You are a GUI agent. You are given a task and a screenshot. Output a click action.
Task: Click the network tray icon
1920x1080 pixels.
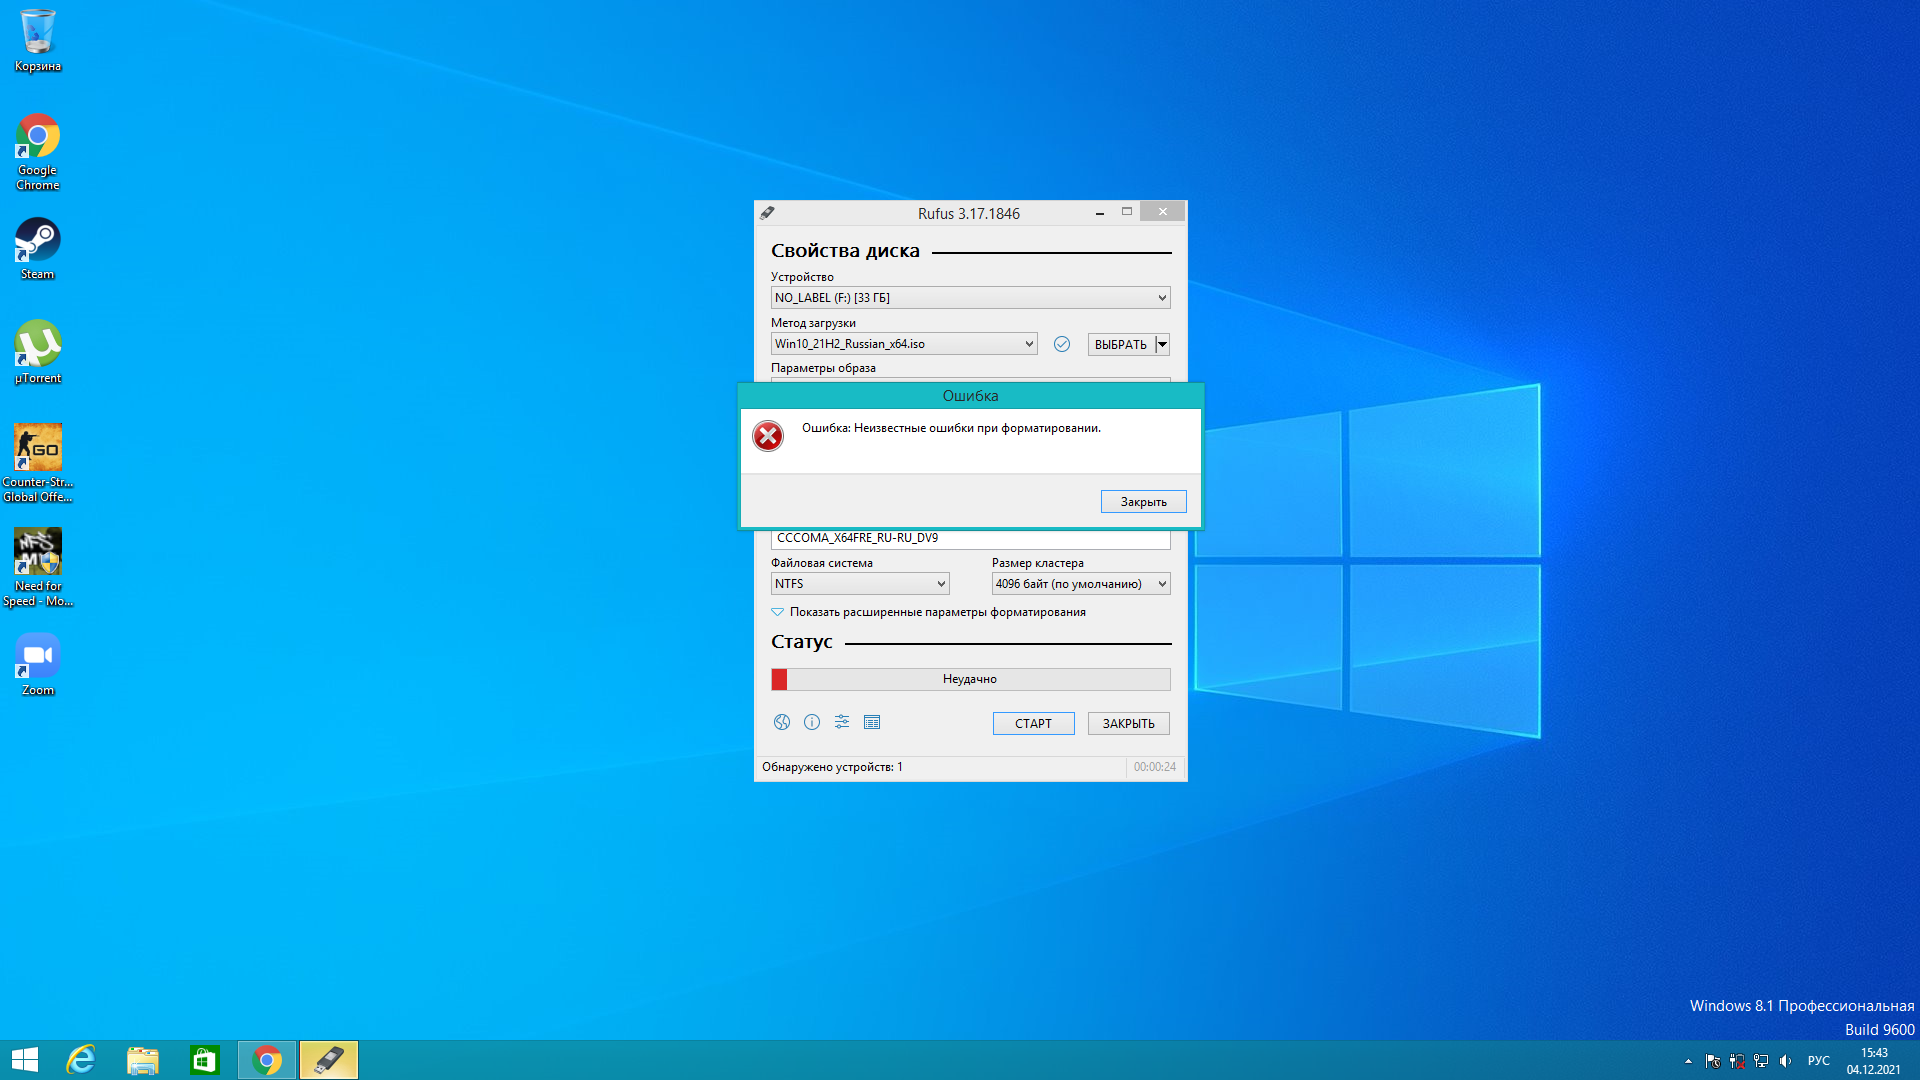click(x=1761, y=1061)
